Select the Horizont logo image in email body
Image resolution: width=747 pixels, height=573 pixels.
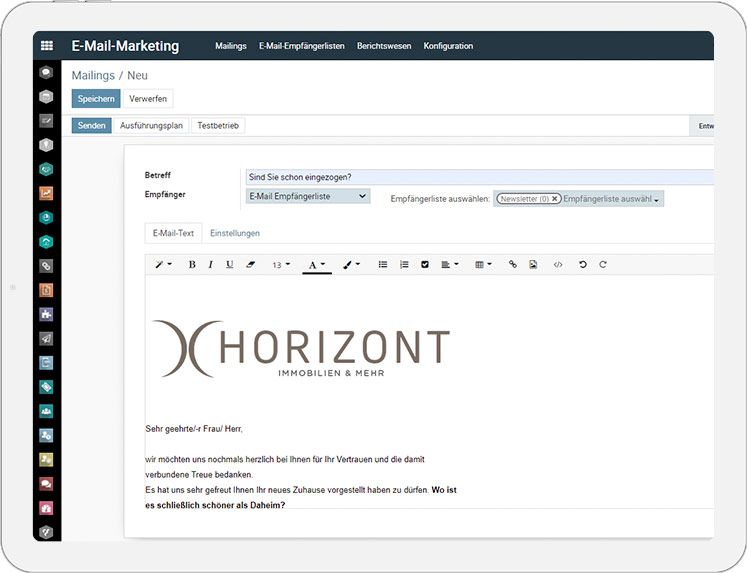[x=301, y=349]
